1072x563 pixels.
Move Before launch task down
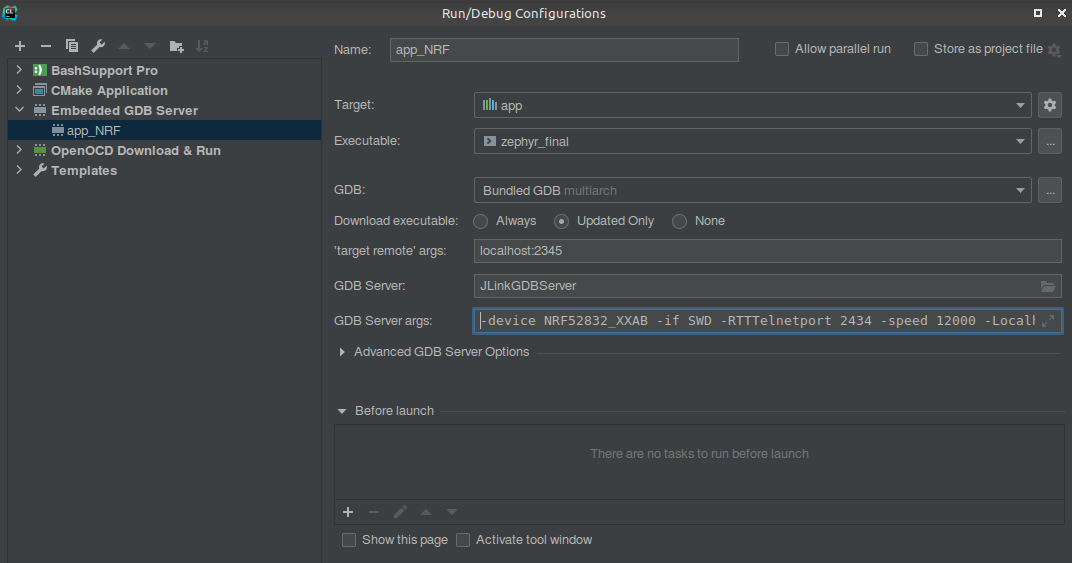point(452,512)
